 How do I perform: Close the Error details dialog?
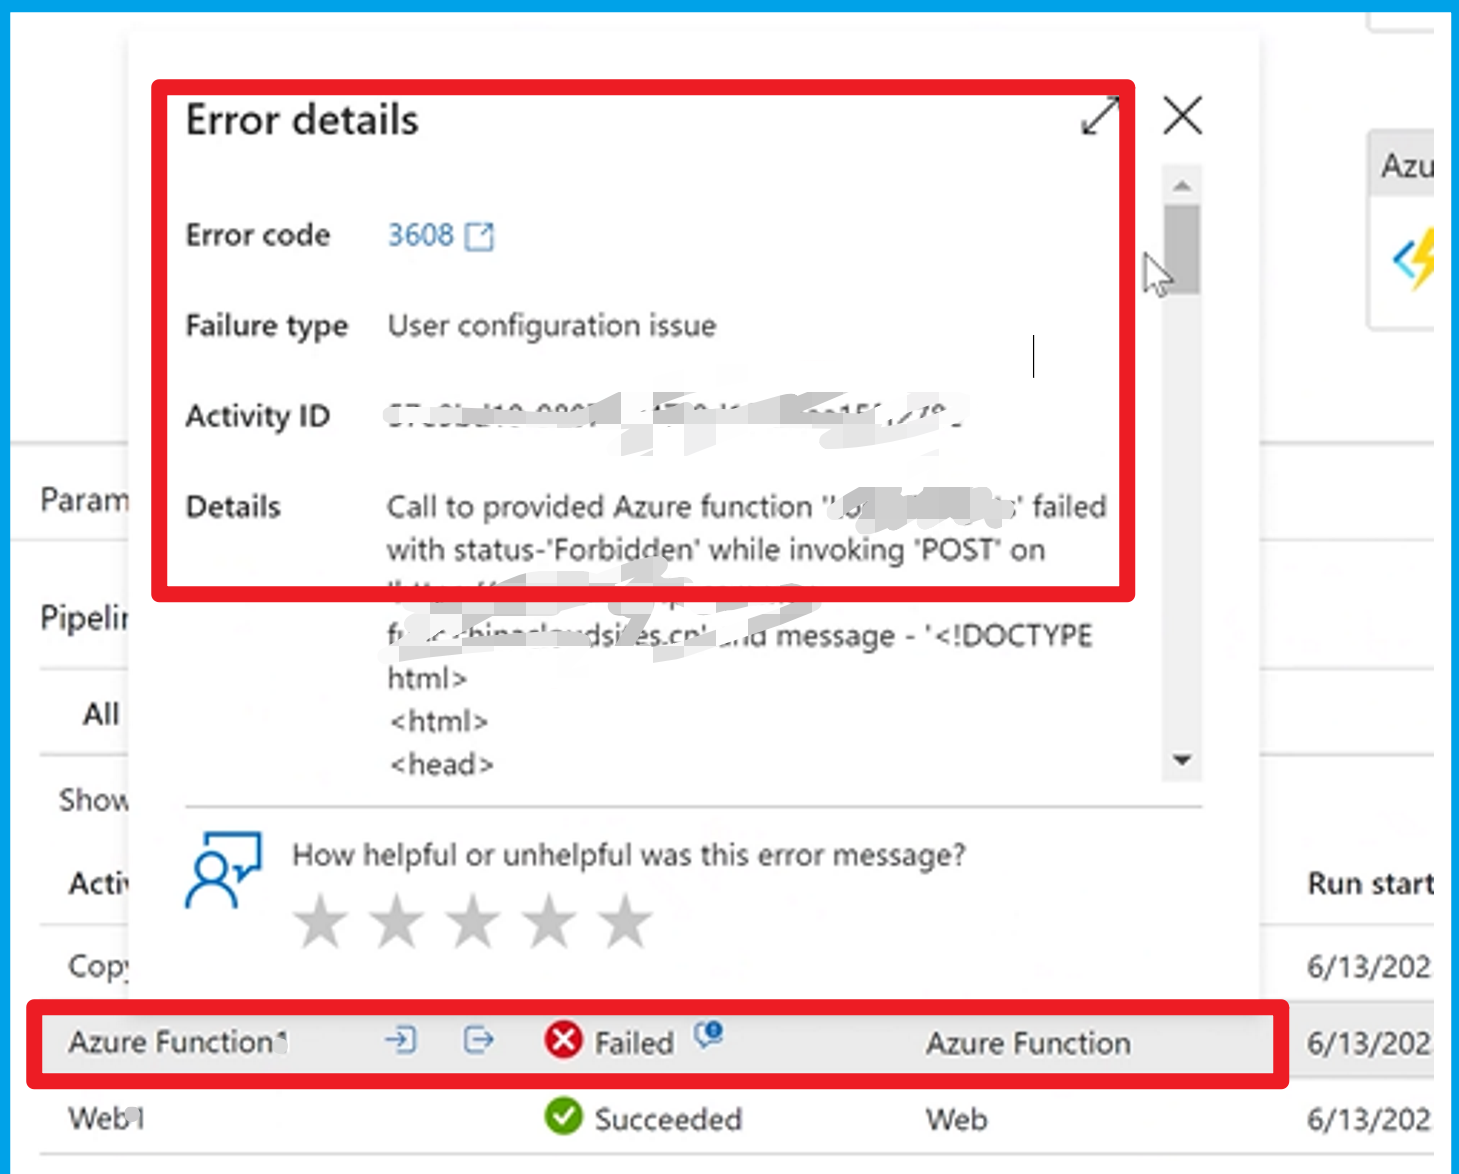coord(1182,116)
